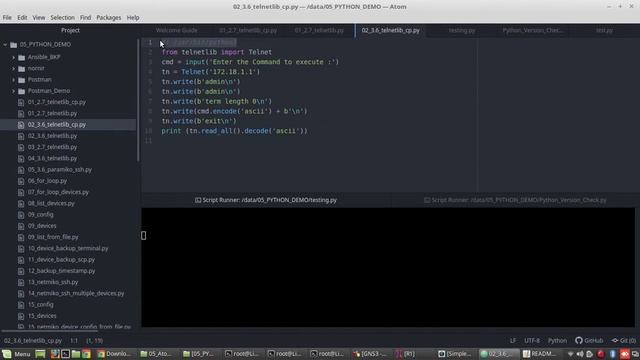640x360 pixels.
Task: Select Script Runner testing.py output tab
Action: pyautogui.click(x=266, y=200)
